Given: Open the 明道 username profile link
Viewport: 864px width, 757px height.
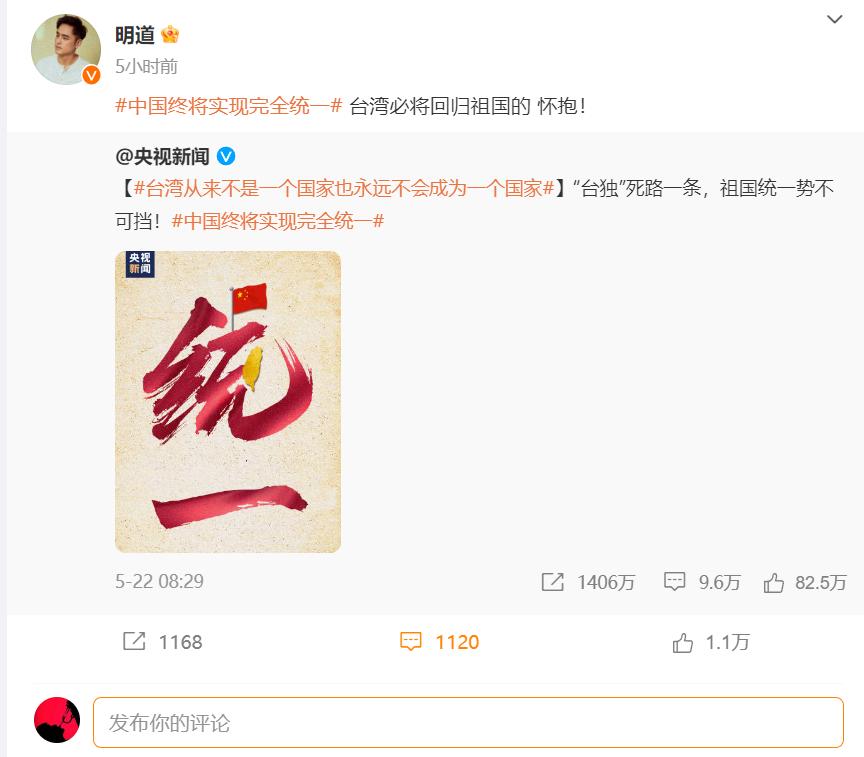Looking at the screenshot, I should click(135, 35).
